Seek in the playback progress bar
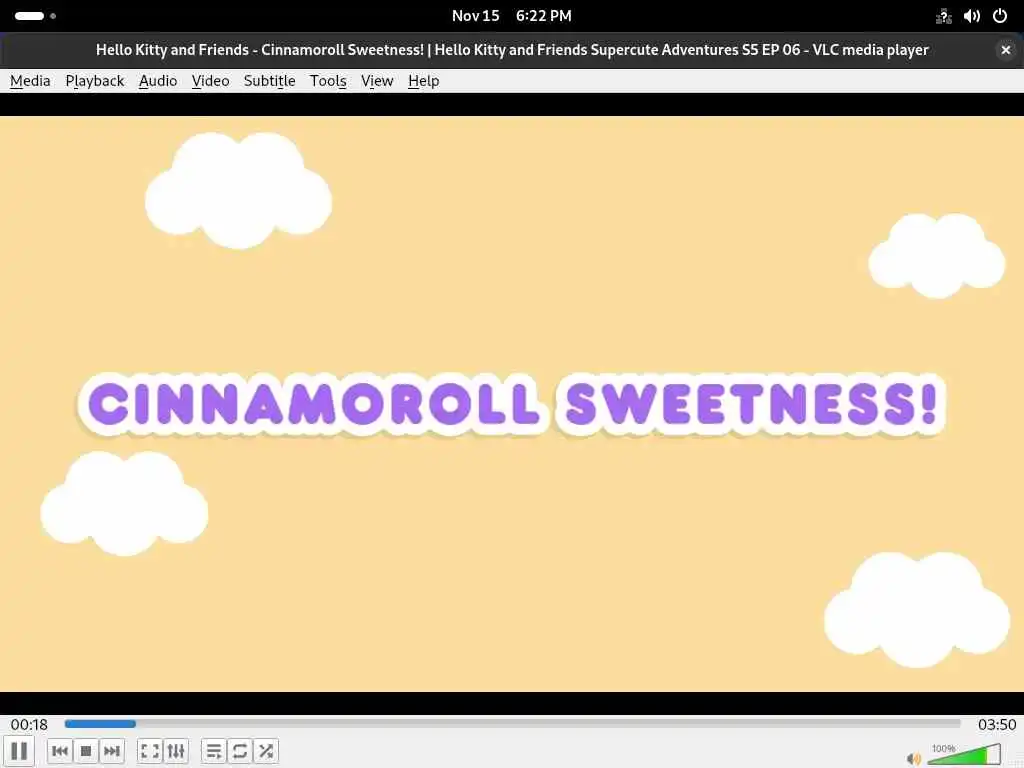 513,724
